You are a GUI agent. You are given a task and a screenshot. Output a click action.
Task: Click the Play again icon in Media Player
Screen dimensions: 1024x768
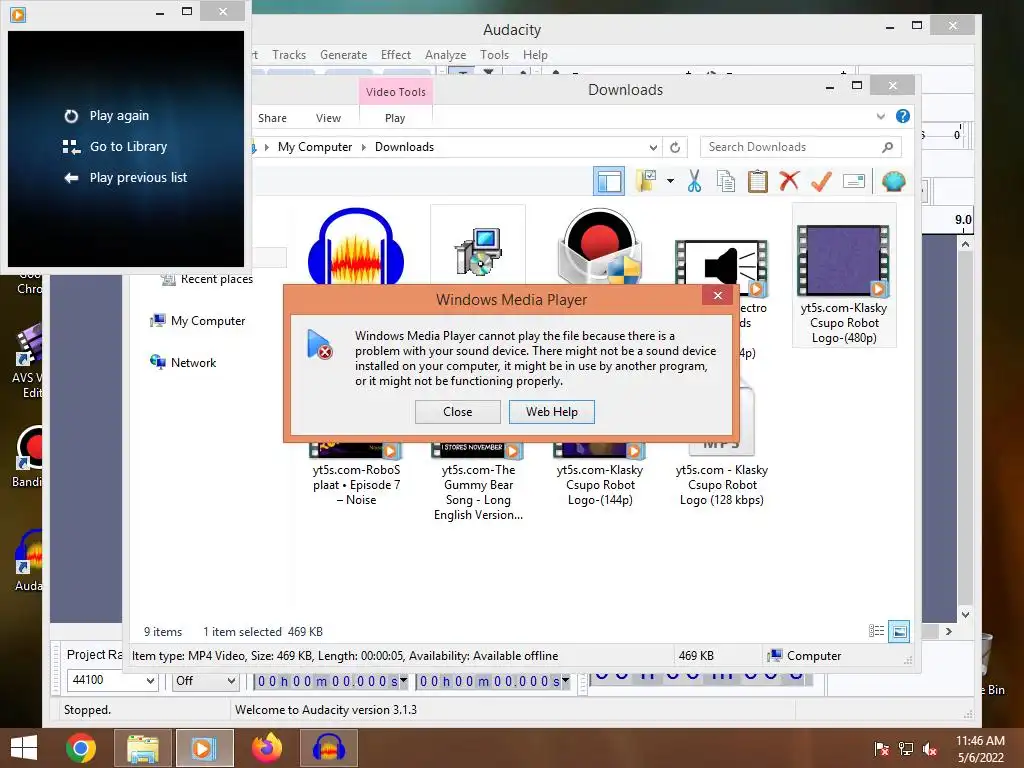click(x=71, y=116)
